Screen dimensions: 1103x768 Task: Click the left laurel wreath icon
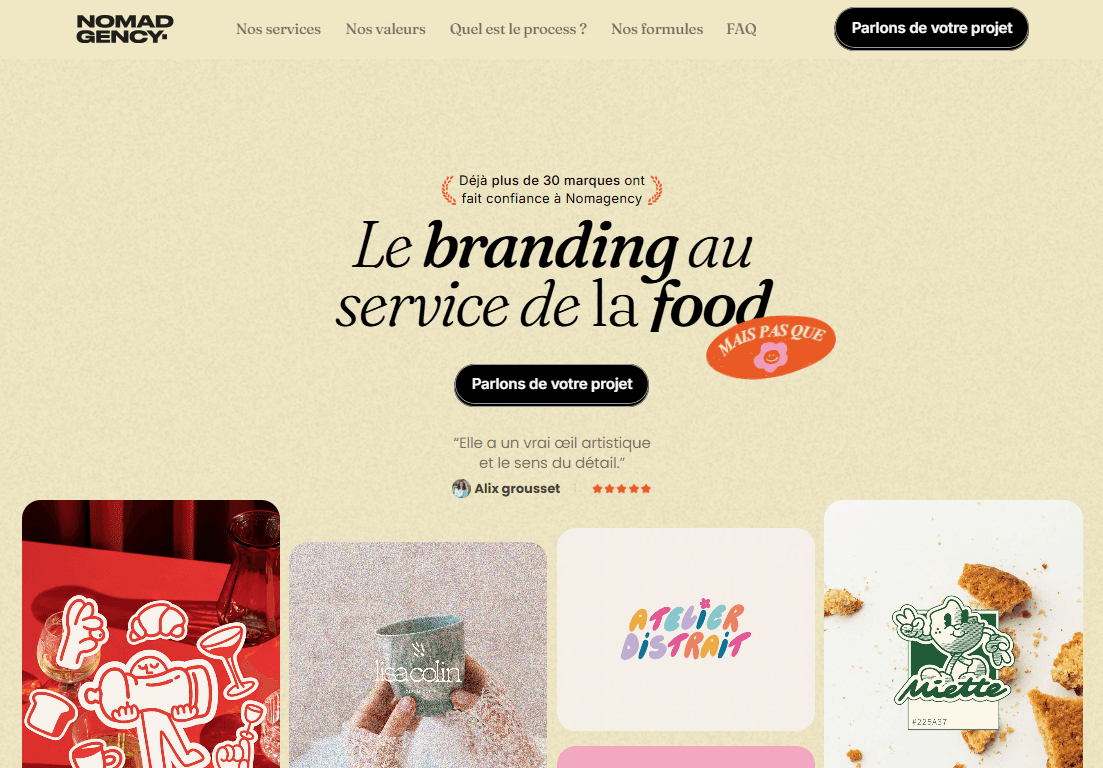click(448, 190)
